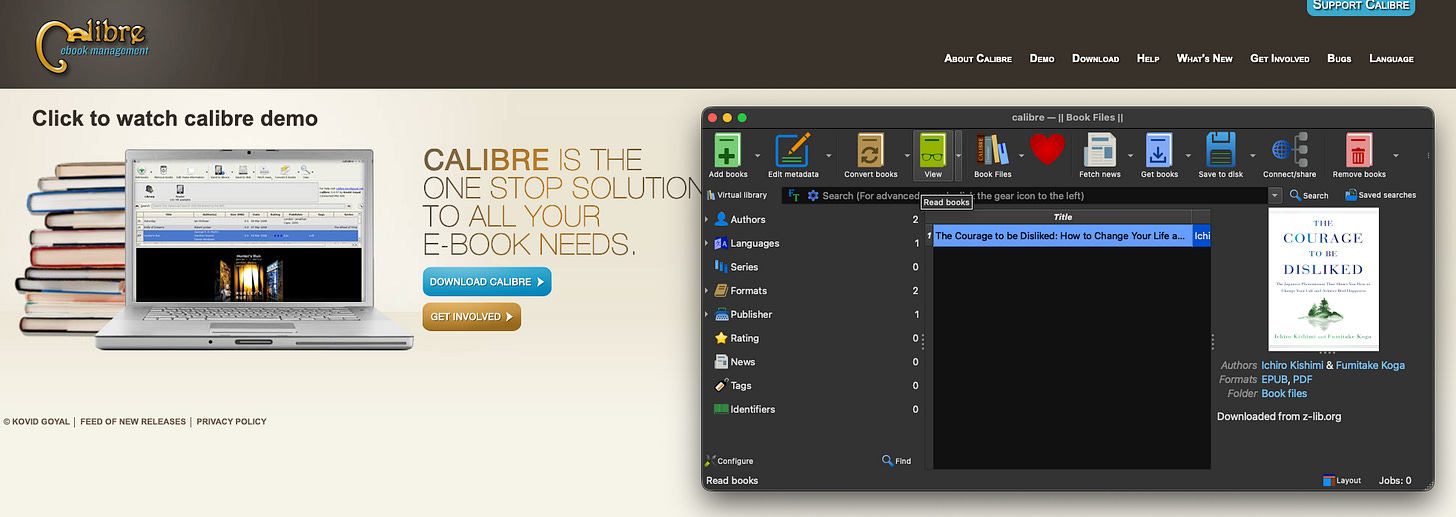Open the Help menu item on website
The height and width of the screenshot is (517, 1456).
pyautogui.click(x=1148, y=58)
